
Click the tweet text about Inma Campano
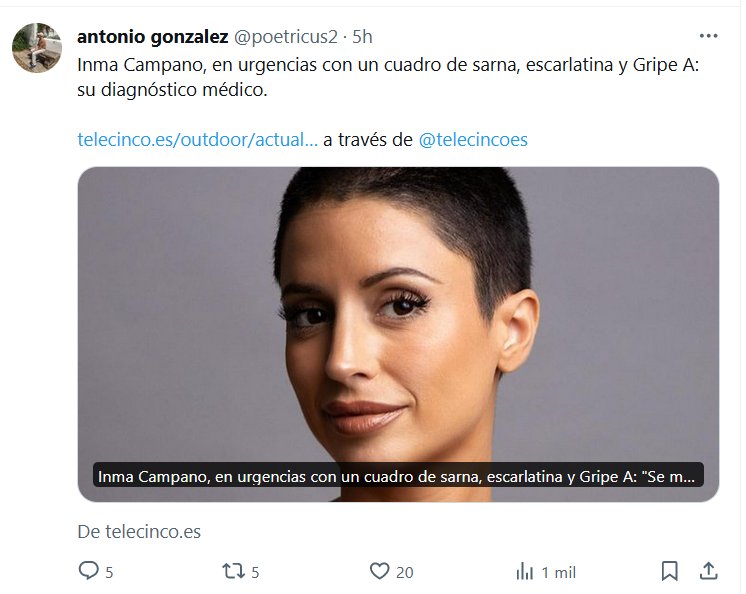388,77
